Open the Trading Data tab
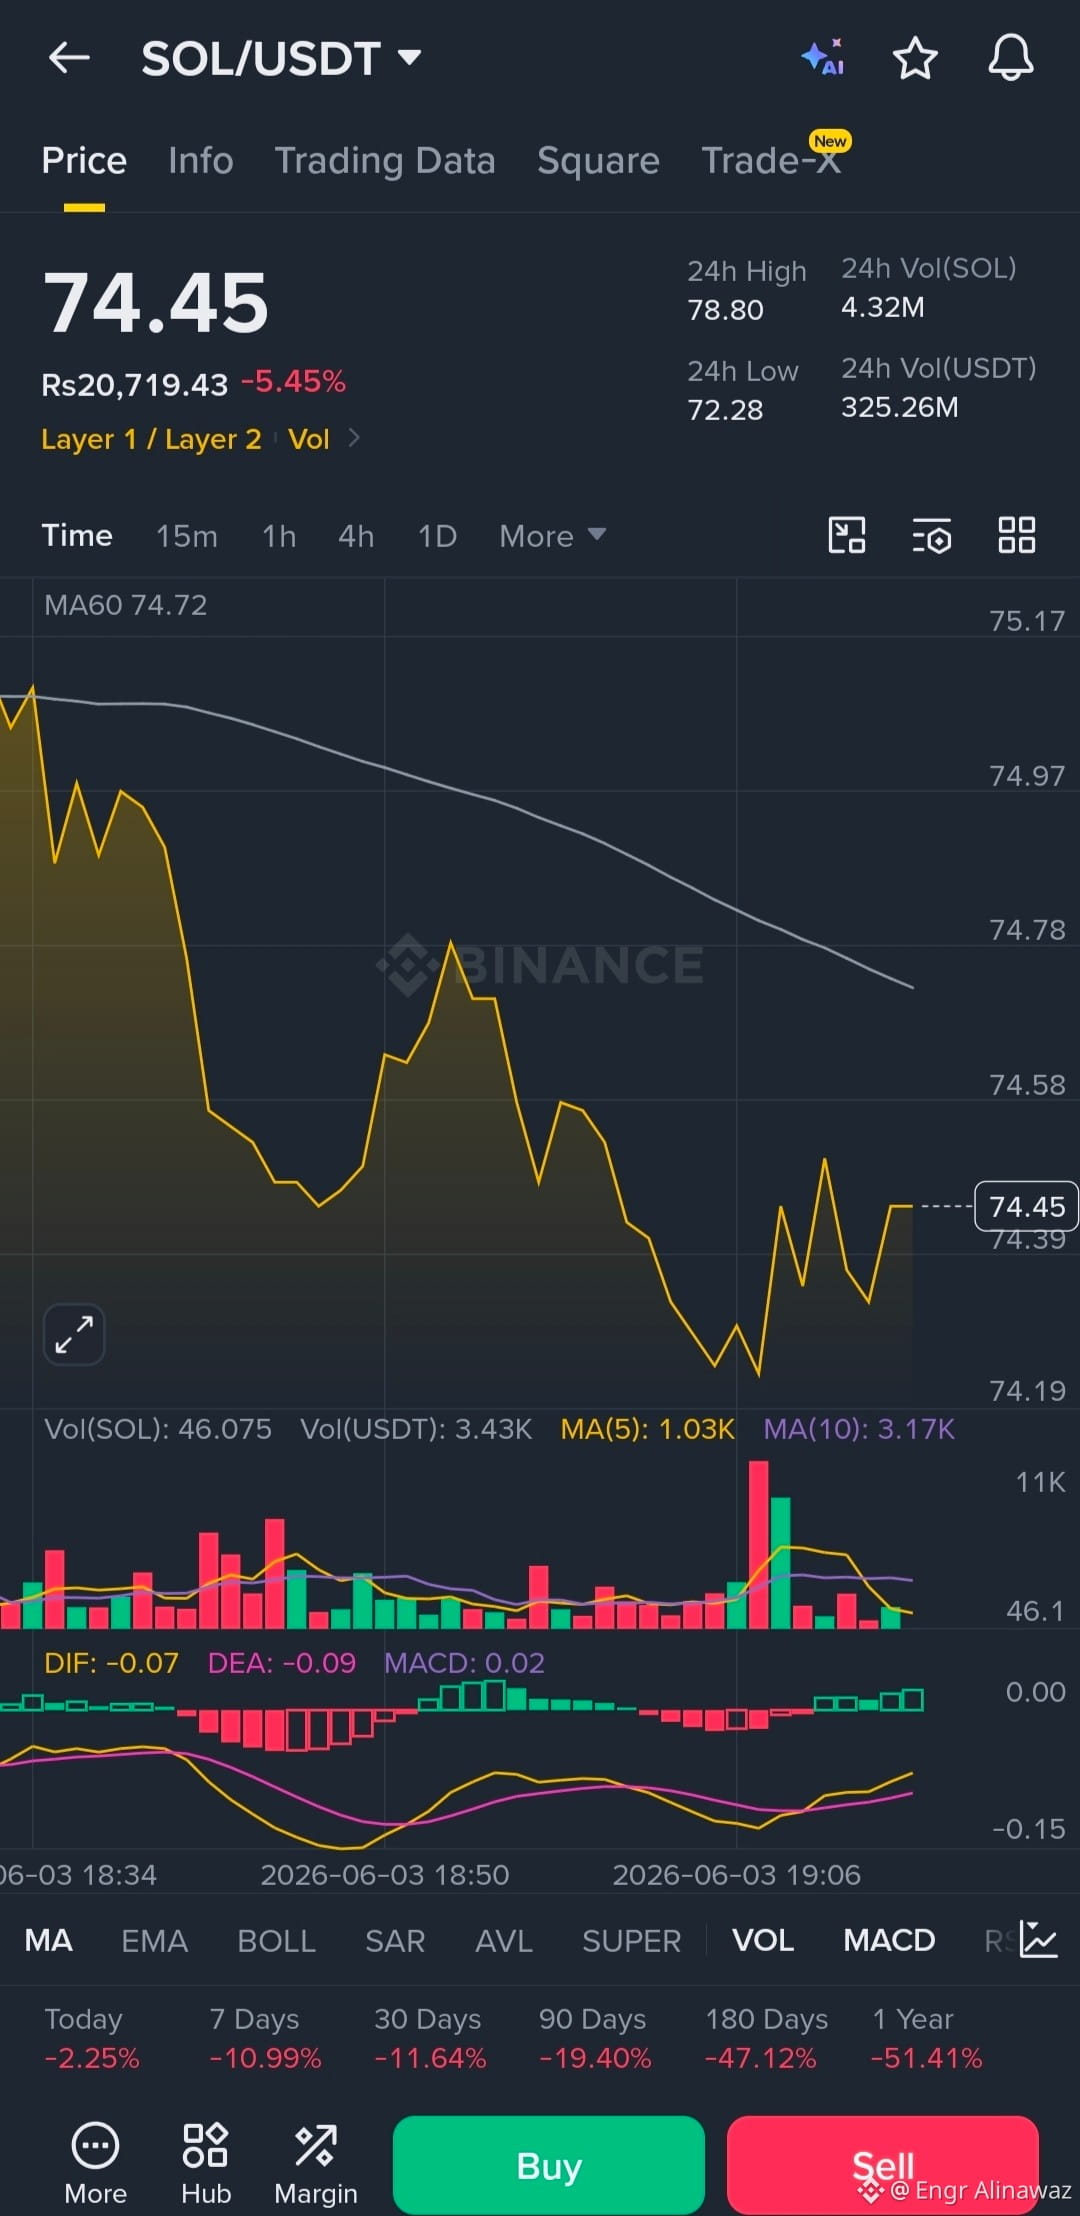The height and width of the screenshot is (2216, 1080). 385,161
